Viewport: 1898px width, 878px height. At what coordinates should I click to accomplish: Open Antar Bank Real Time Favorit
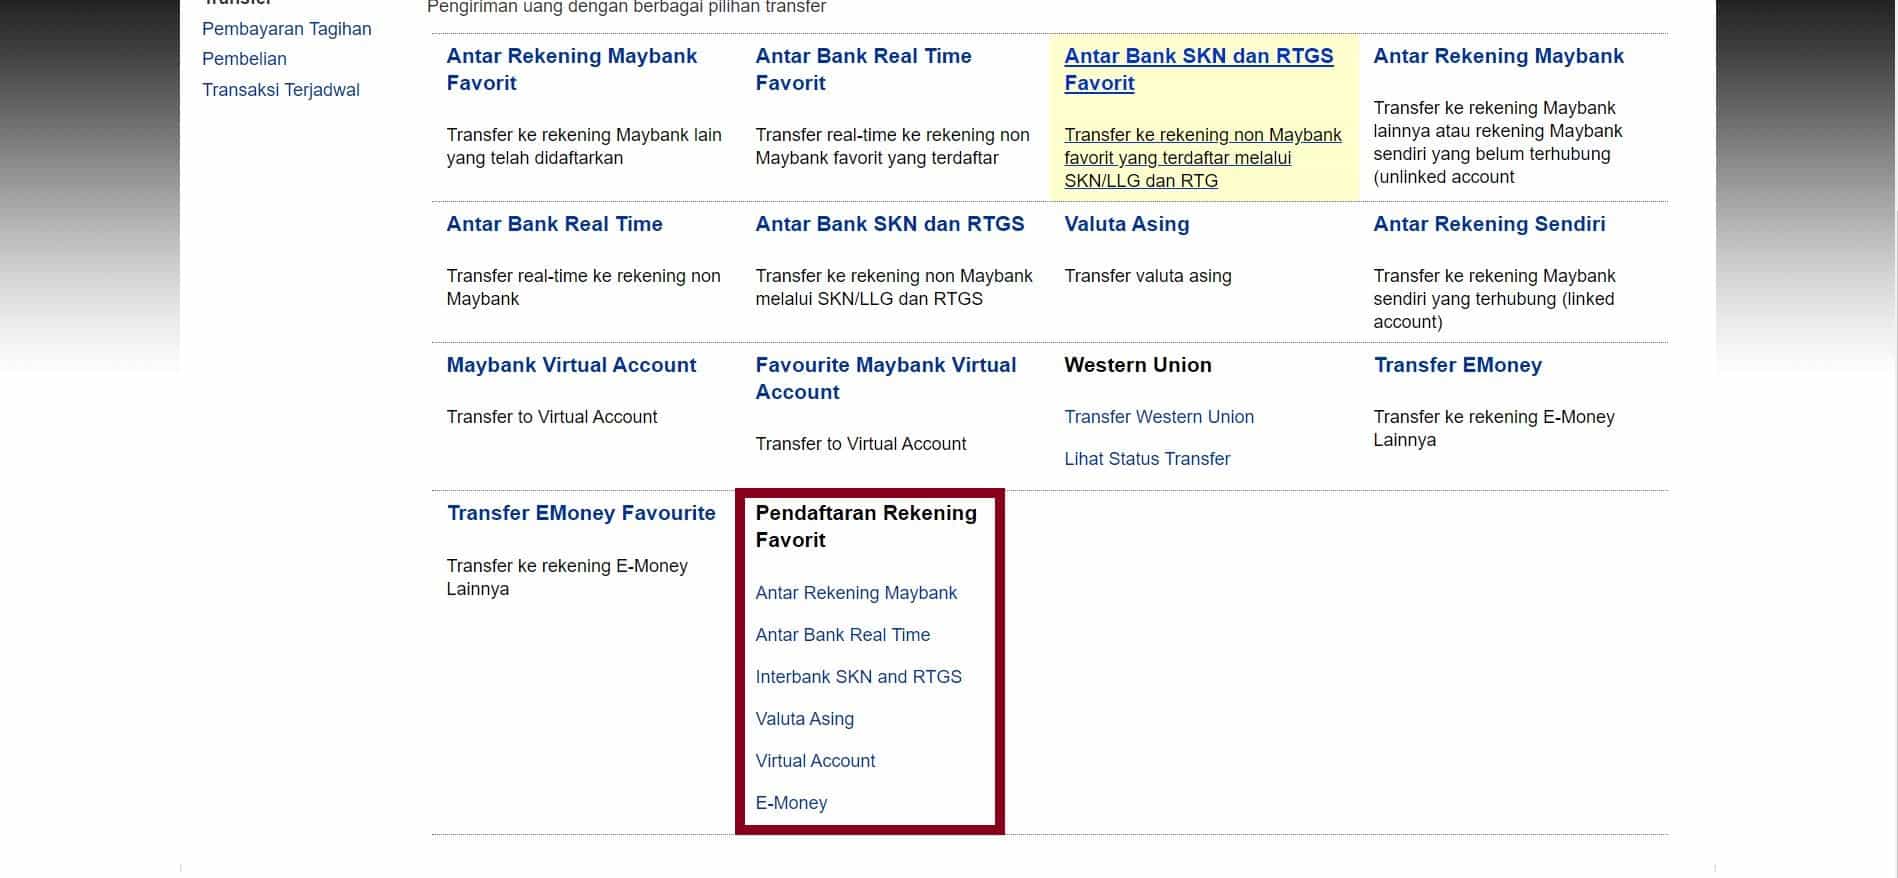(x=862, y=69)
